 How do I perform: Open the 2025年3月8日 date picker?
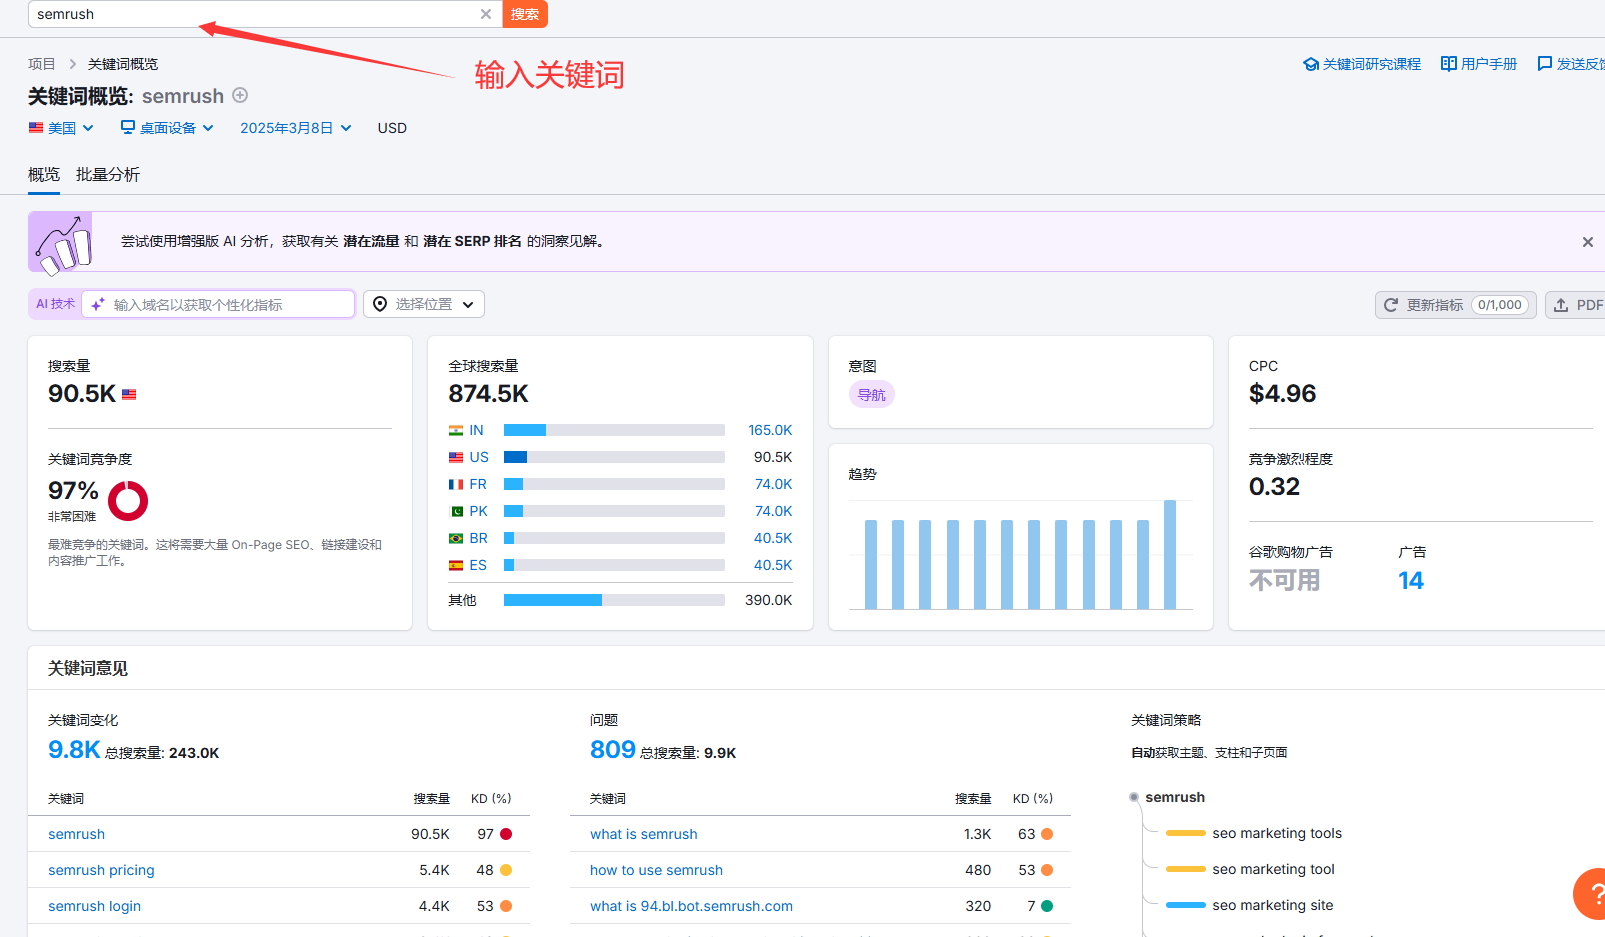click(x=295, y=128)
